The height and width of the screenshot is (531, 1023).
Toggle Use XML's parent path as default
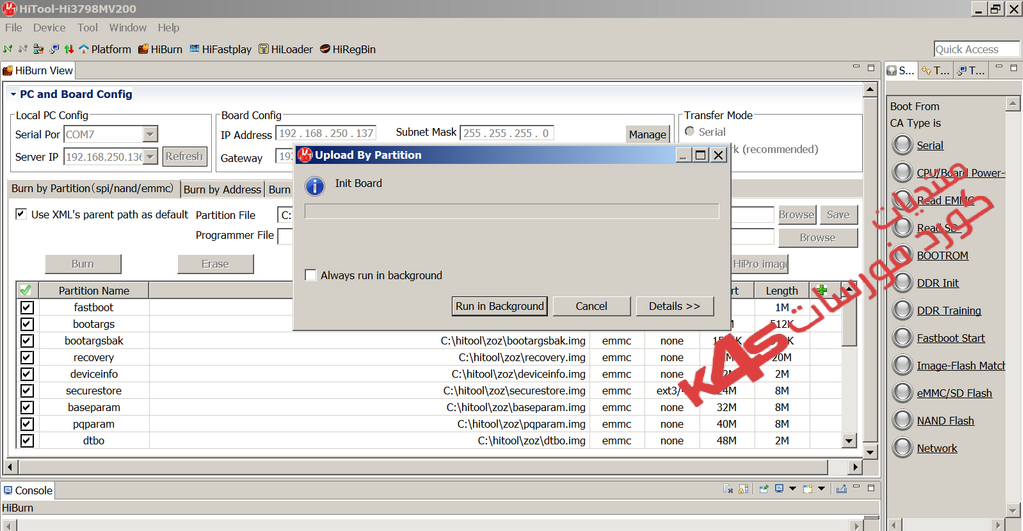point(21,214)
